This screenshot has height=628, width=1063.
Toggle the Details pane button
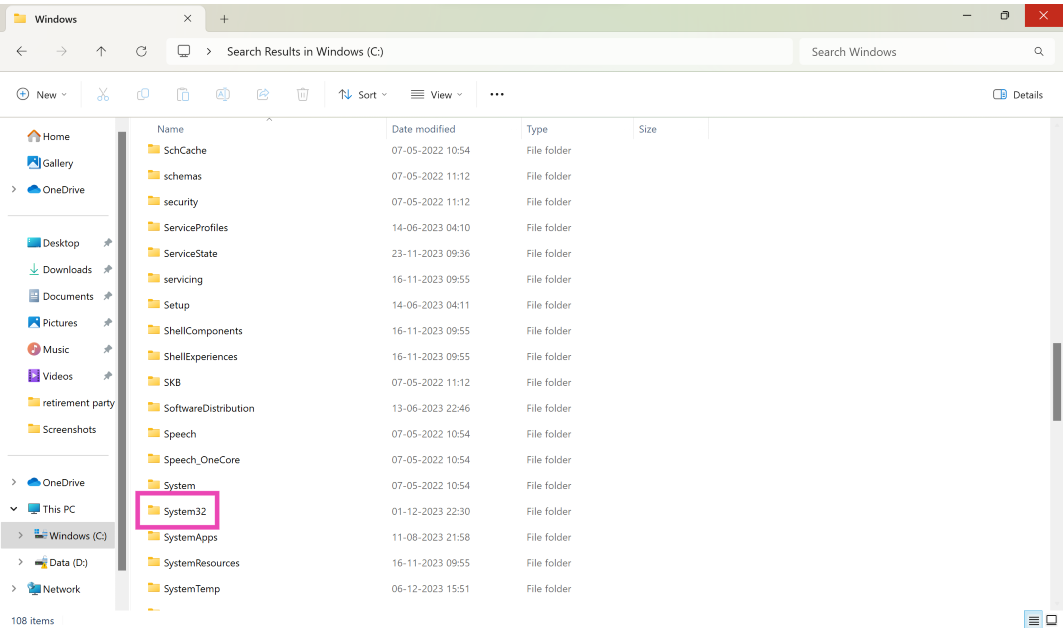[x=1018, y=94]
